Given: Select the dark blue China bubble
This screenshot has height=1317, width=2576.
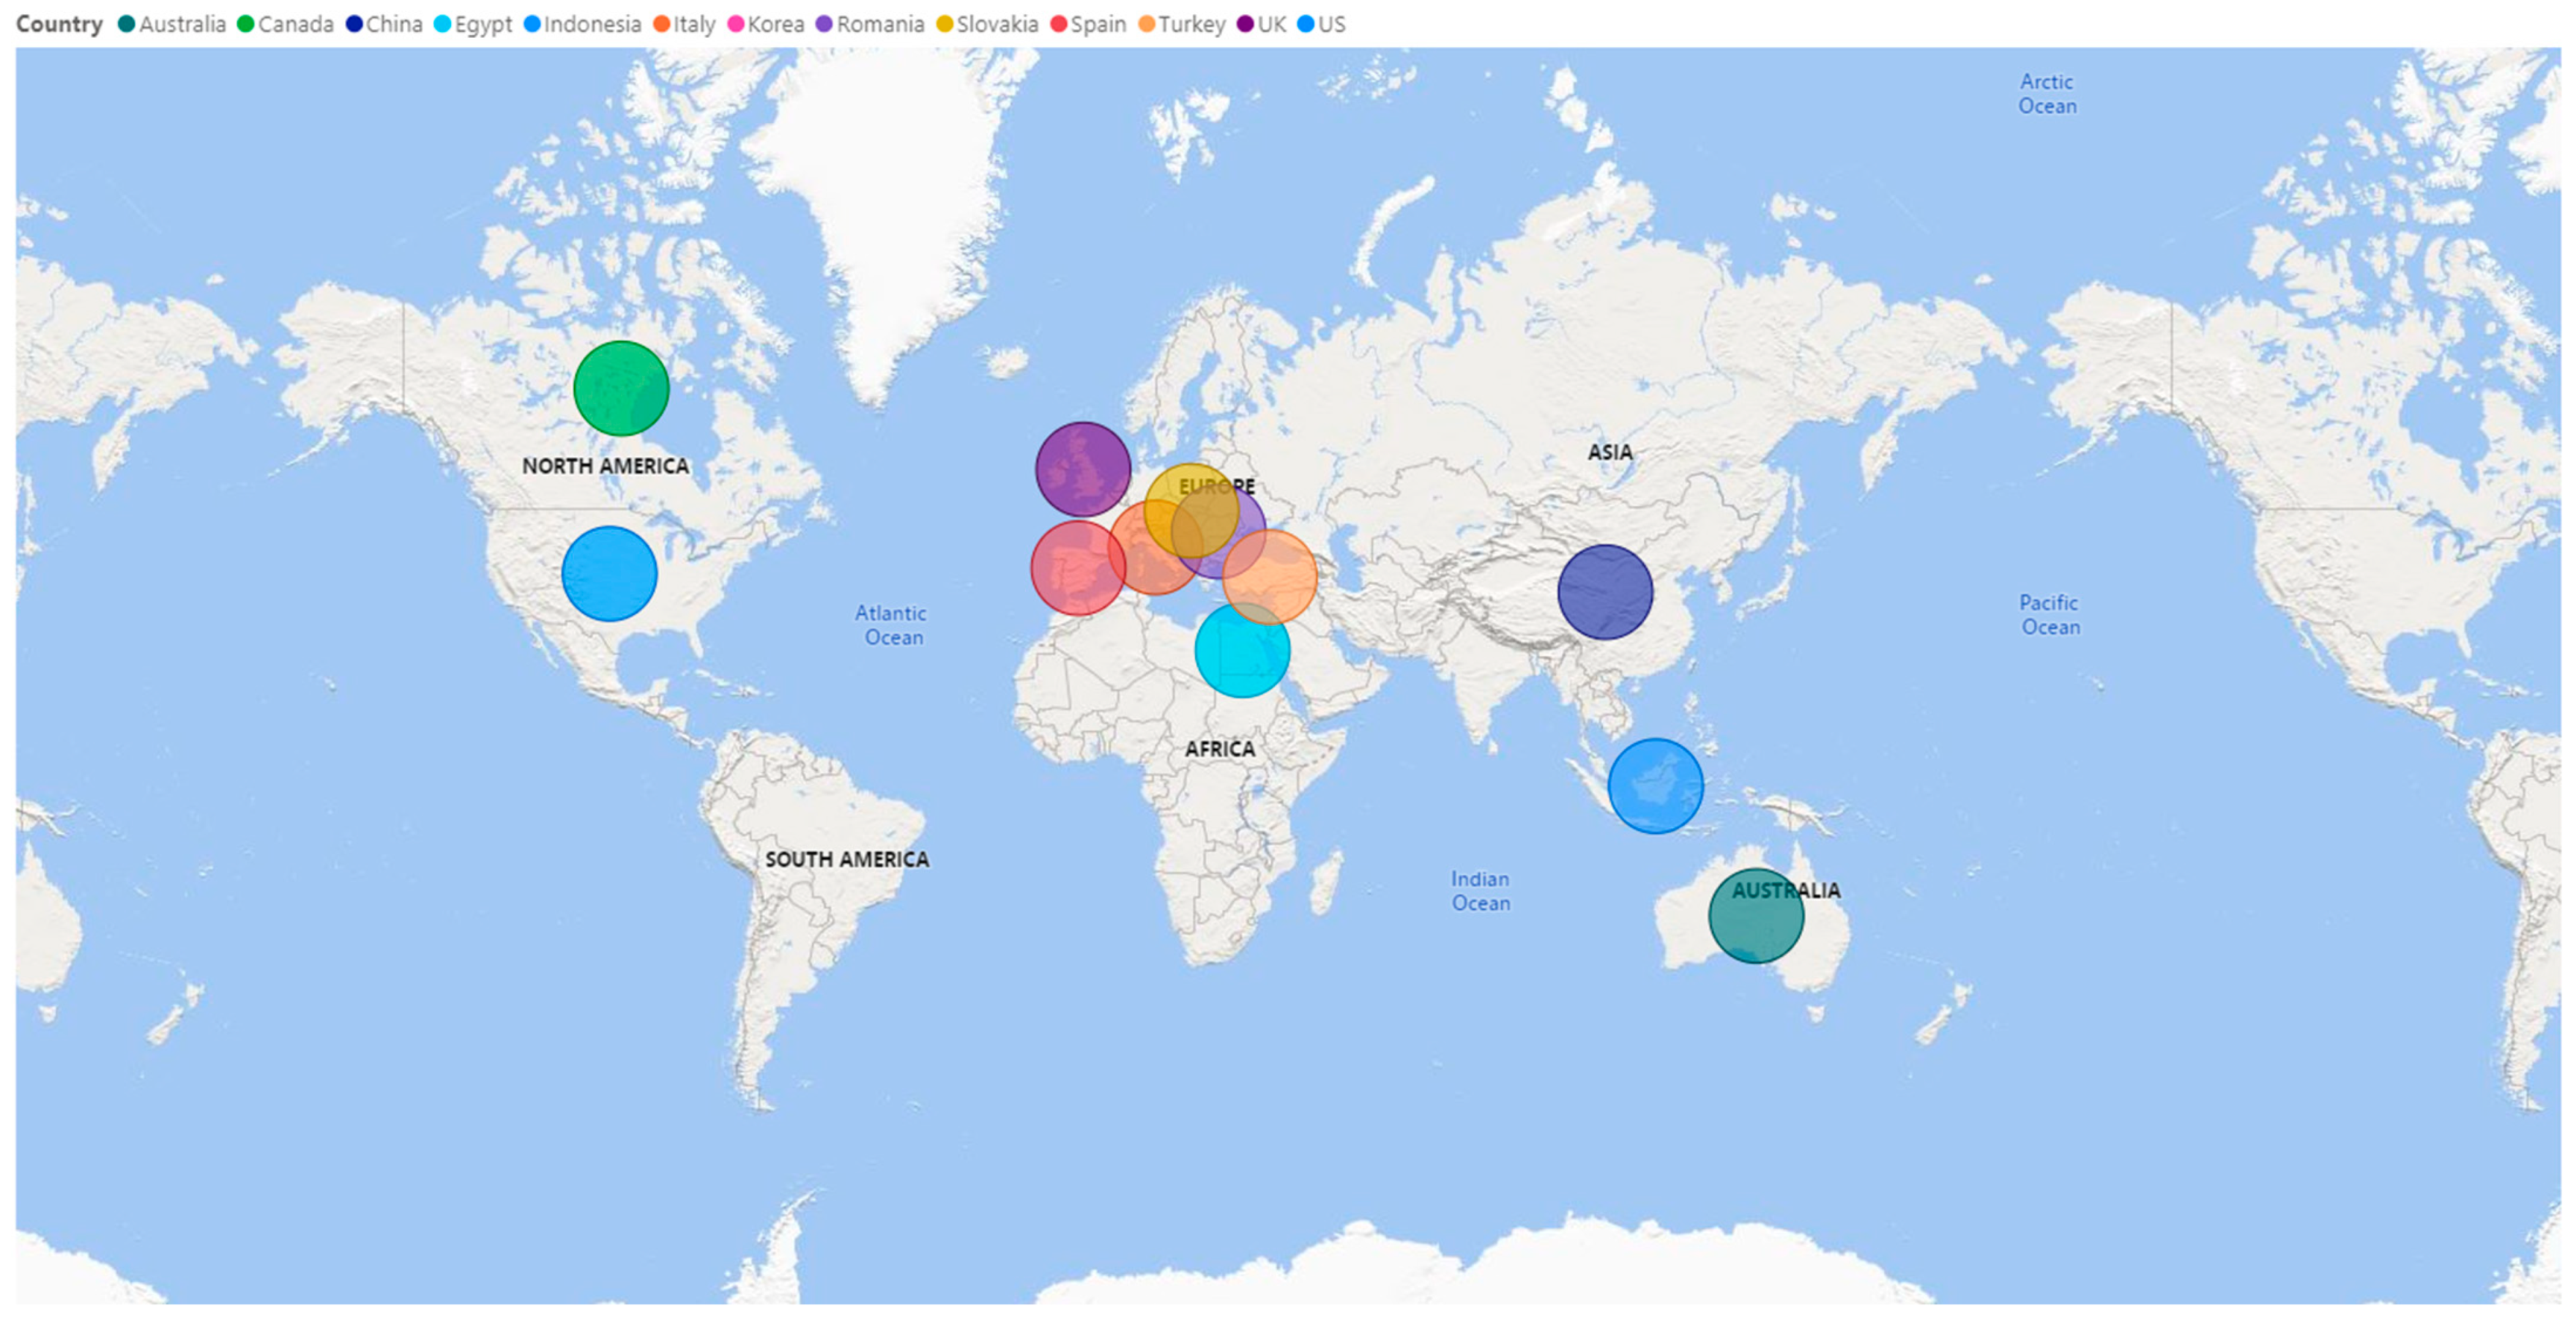Looking at the screenshot, I should [1605, 592].
